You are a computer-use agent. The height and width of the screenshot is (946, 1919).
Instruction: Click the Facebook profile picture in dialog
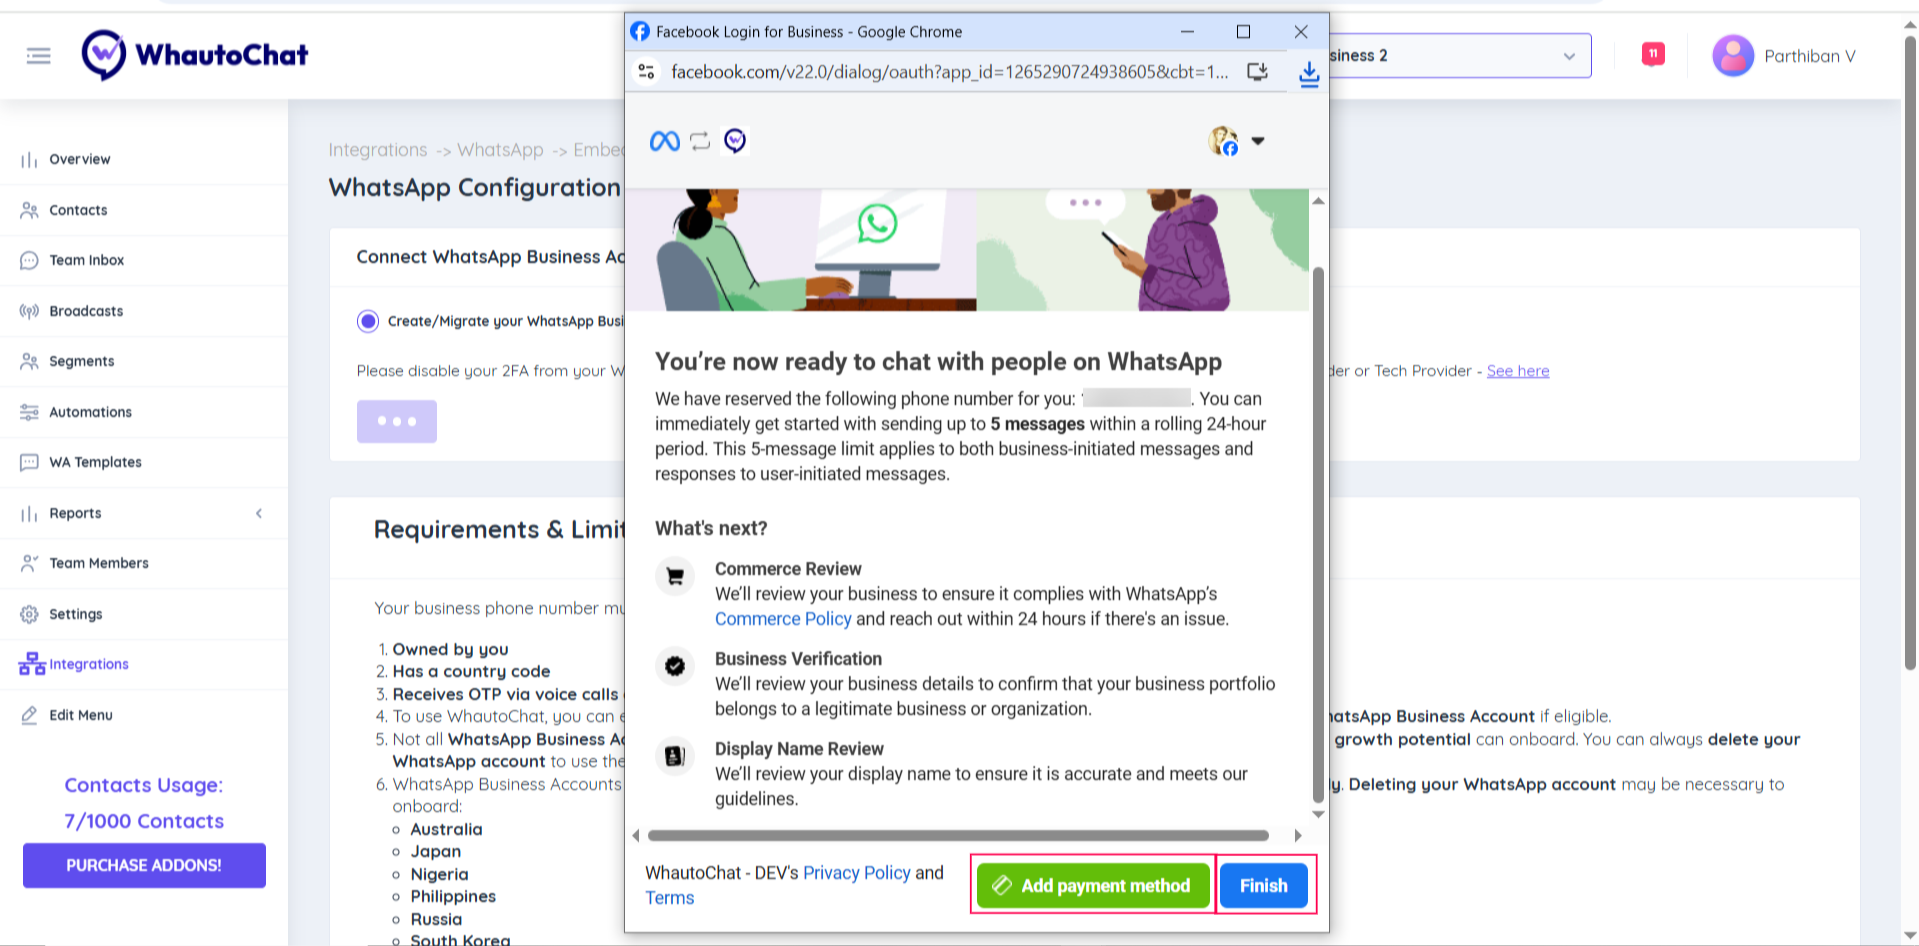[1223, 141]
